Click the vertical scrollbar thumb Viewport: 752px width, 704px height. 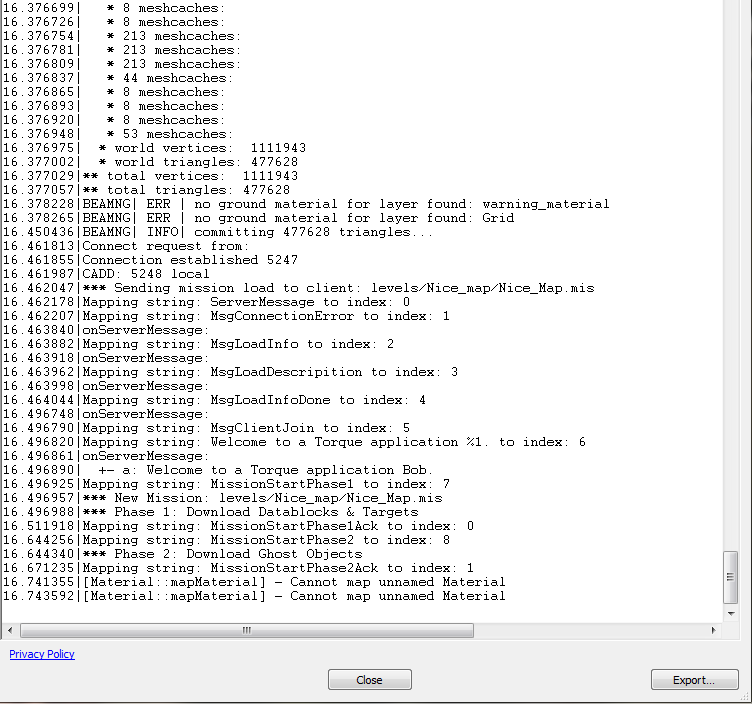click(x=730, y=577)
